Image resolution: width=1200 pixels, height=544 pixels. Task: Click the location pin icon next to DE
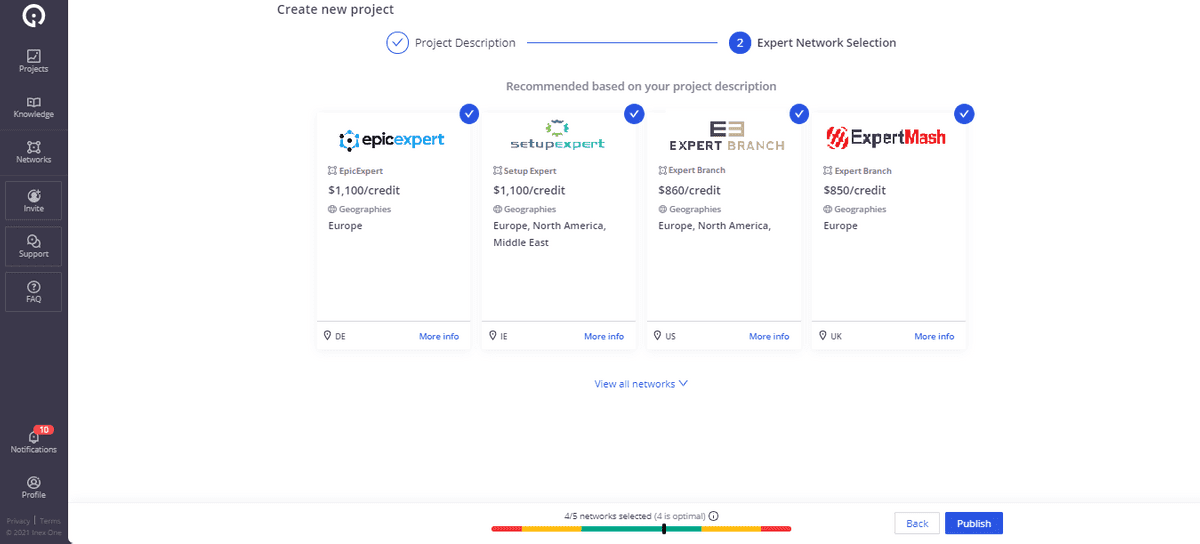coord(327,336)
